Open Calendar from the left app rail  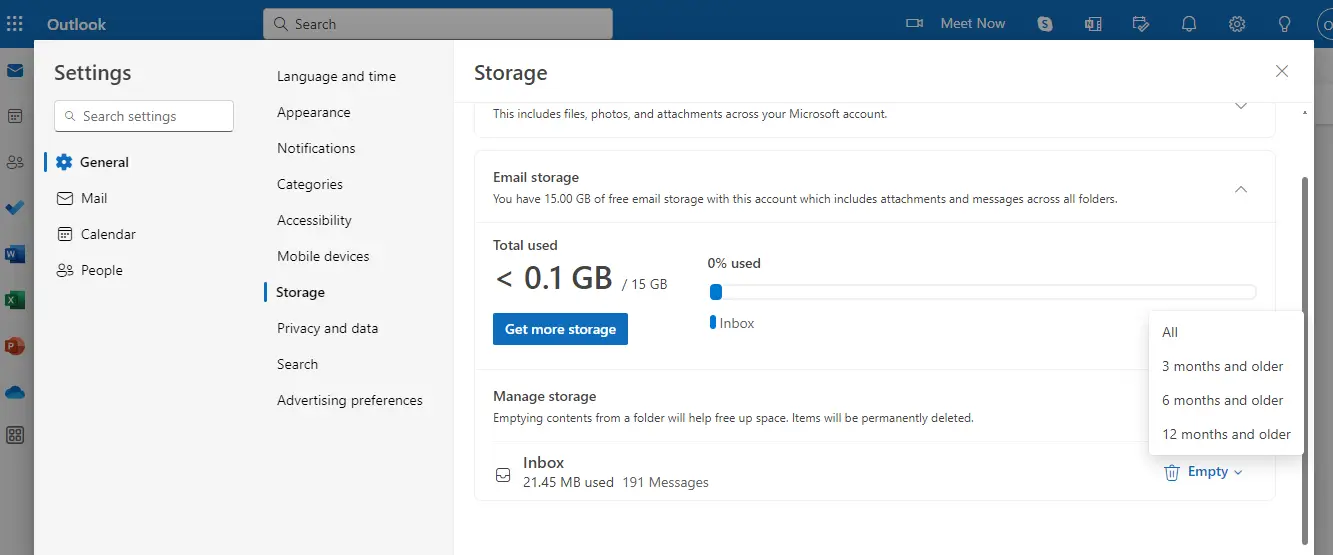15,116
